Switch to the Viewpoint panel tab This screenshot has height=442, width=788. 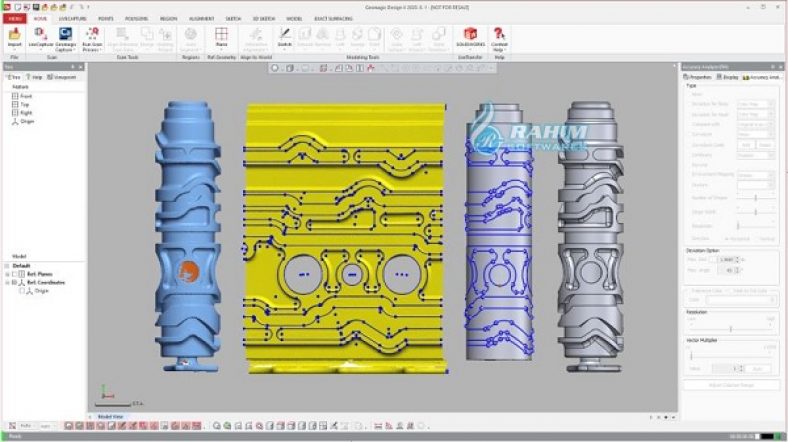pos(62,76)
